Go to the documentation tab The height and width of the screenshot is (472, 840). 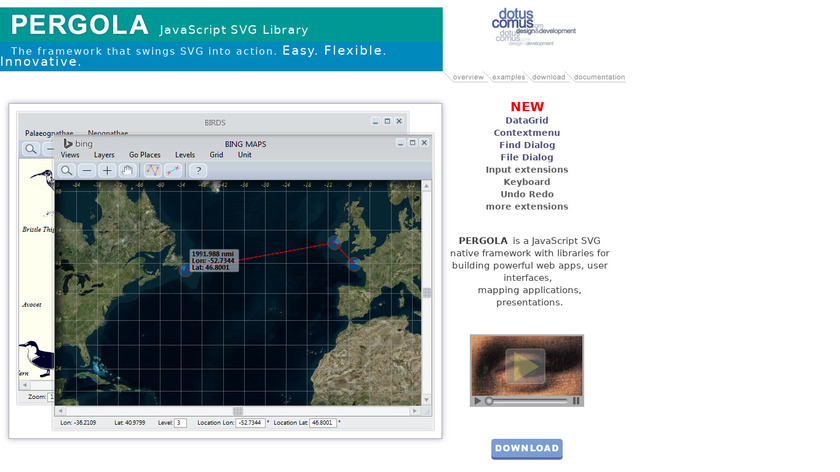coord(599,77)
